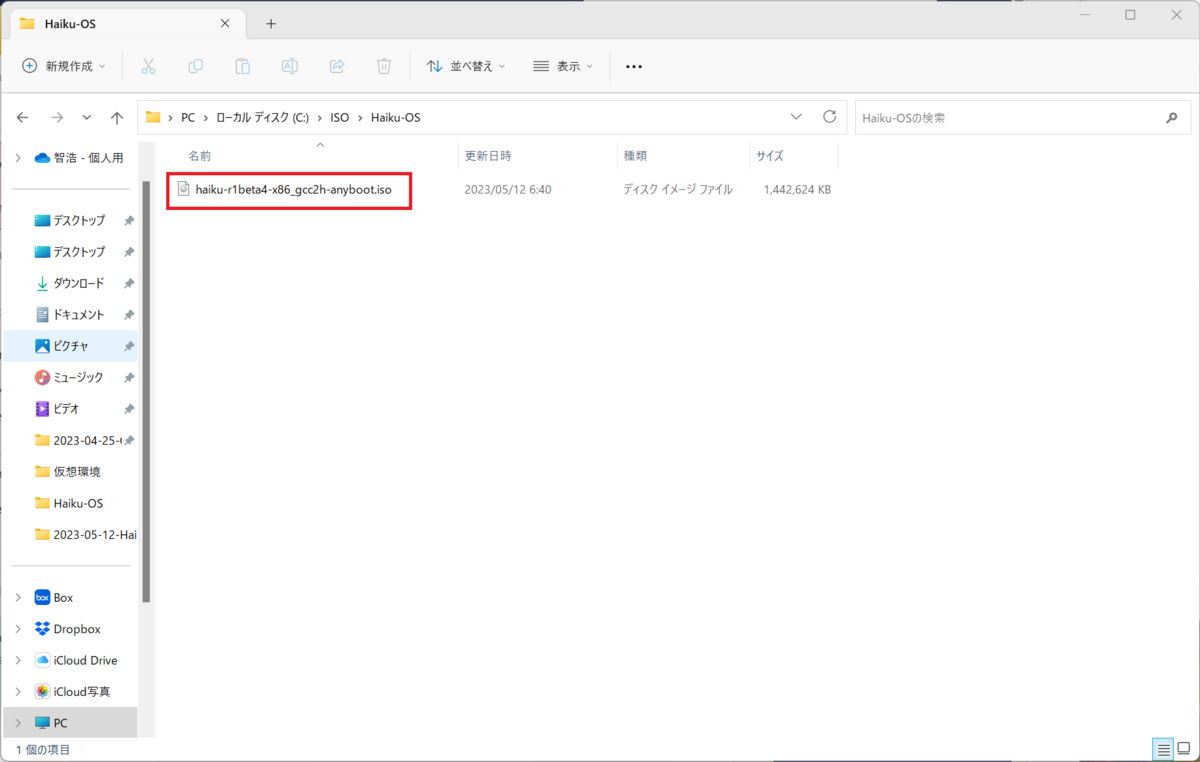Image resolution: width=1200 pixels, height=762 pixels.
Task: Go back with the left arrow
Action: (23, 117)
